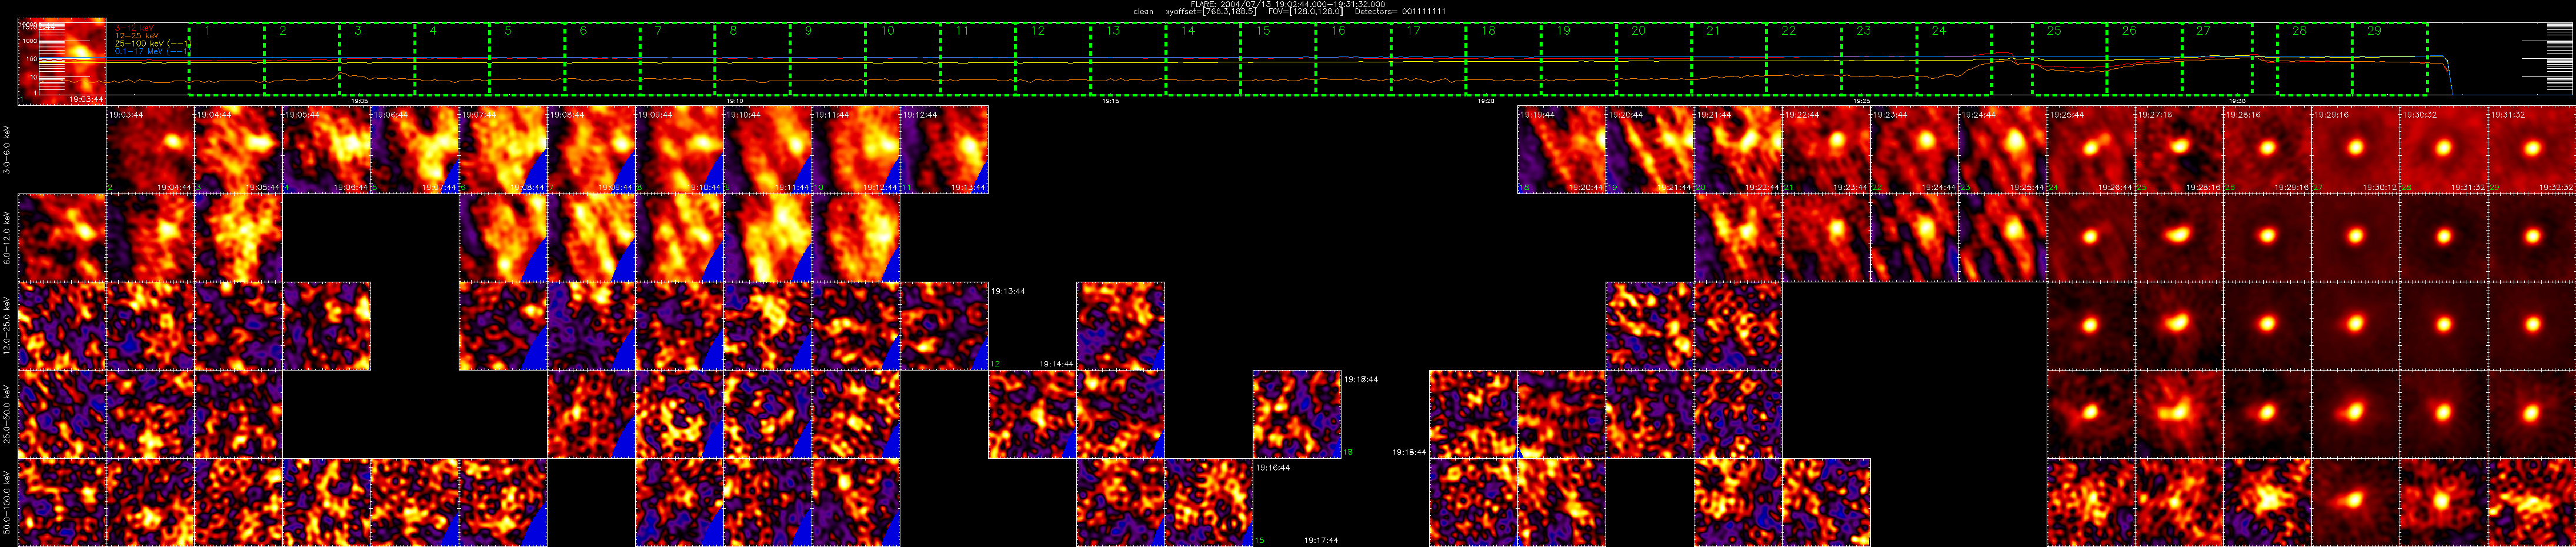Select time interval 29 on the lightcurve
Image resolution: width=2576 pixels, height=547 pixels.
click(x=2390, y=59)
